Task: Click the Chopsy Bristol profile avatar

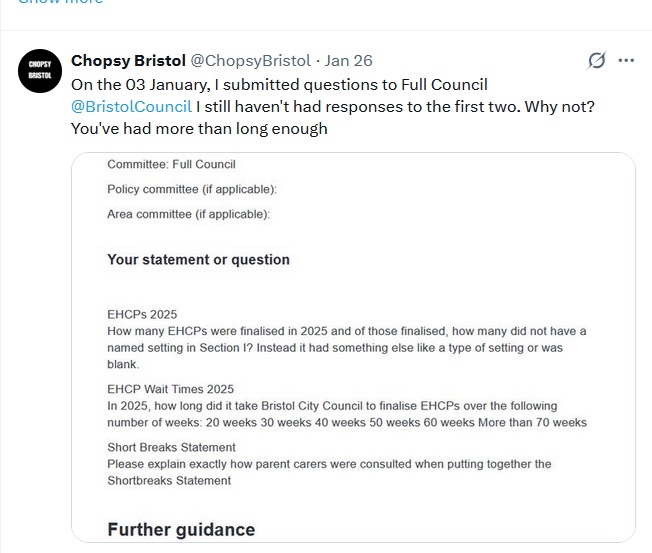Action: point(41,70)
